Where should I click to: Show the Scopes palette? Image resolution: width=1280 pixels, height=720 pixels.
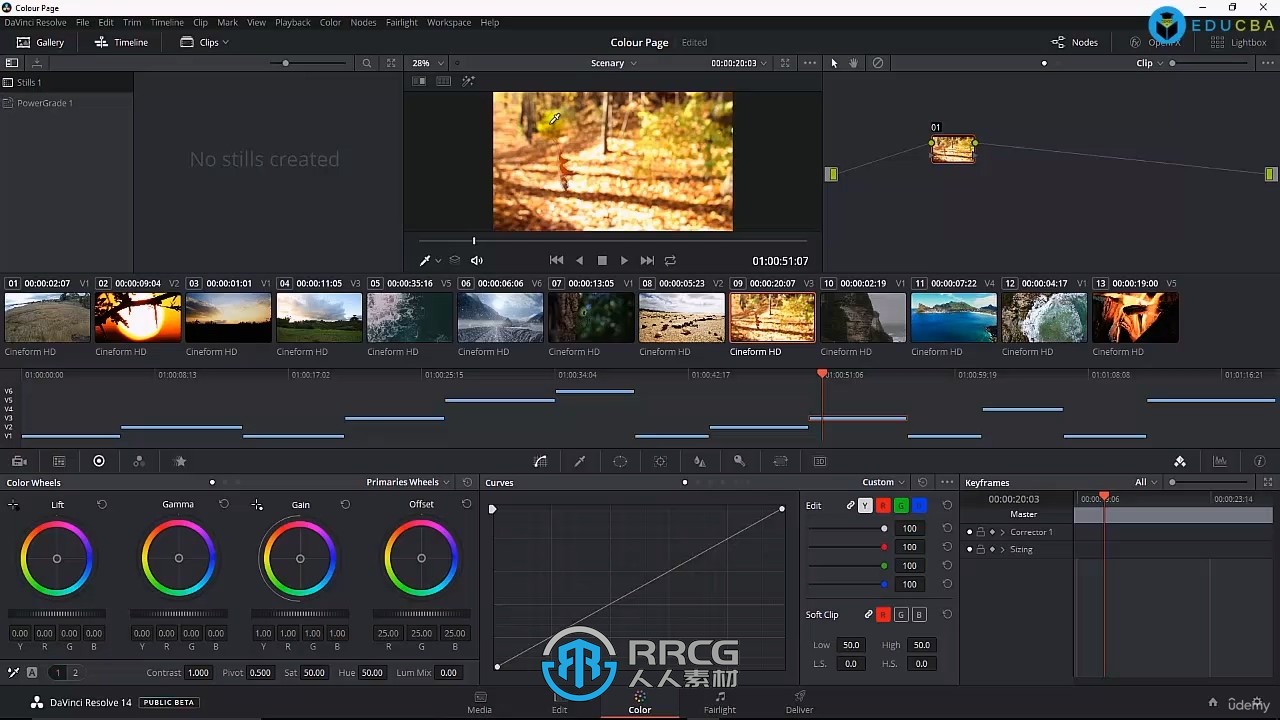click(1220, 461)
